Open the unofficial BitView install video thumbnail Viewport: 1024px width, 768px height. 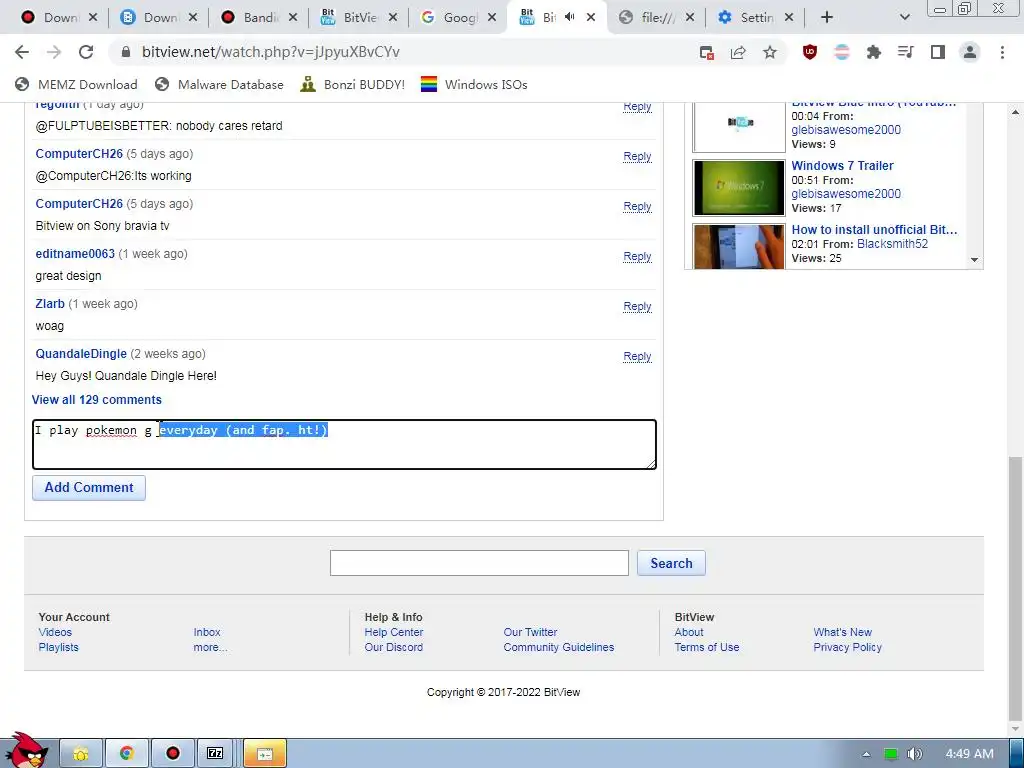(739, 246)
